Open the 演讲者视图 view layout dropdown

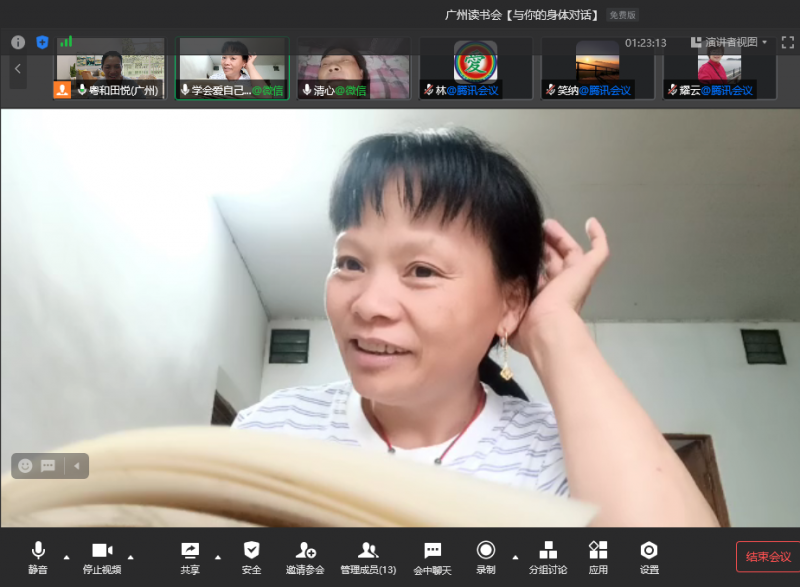coord(729,42)
